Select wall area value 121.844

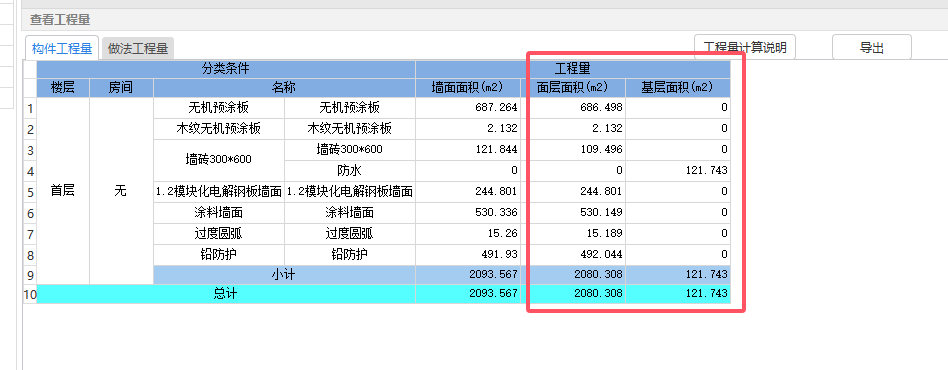[467, 149]
